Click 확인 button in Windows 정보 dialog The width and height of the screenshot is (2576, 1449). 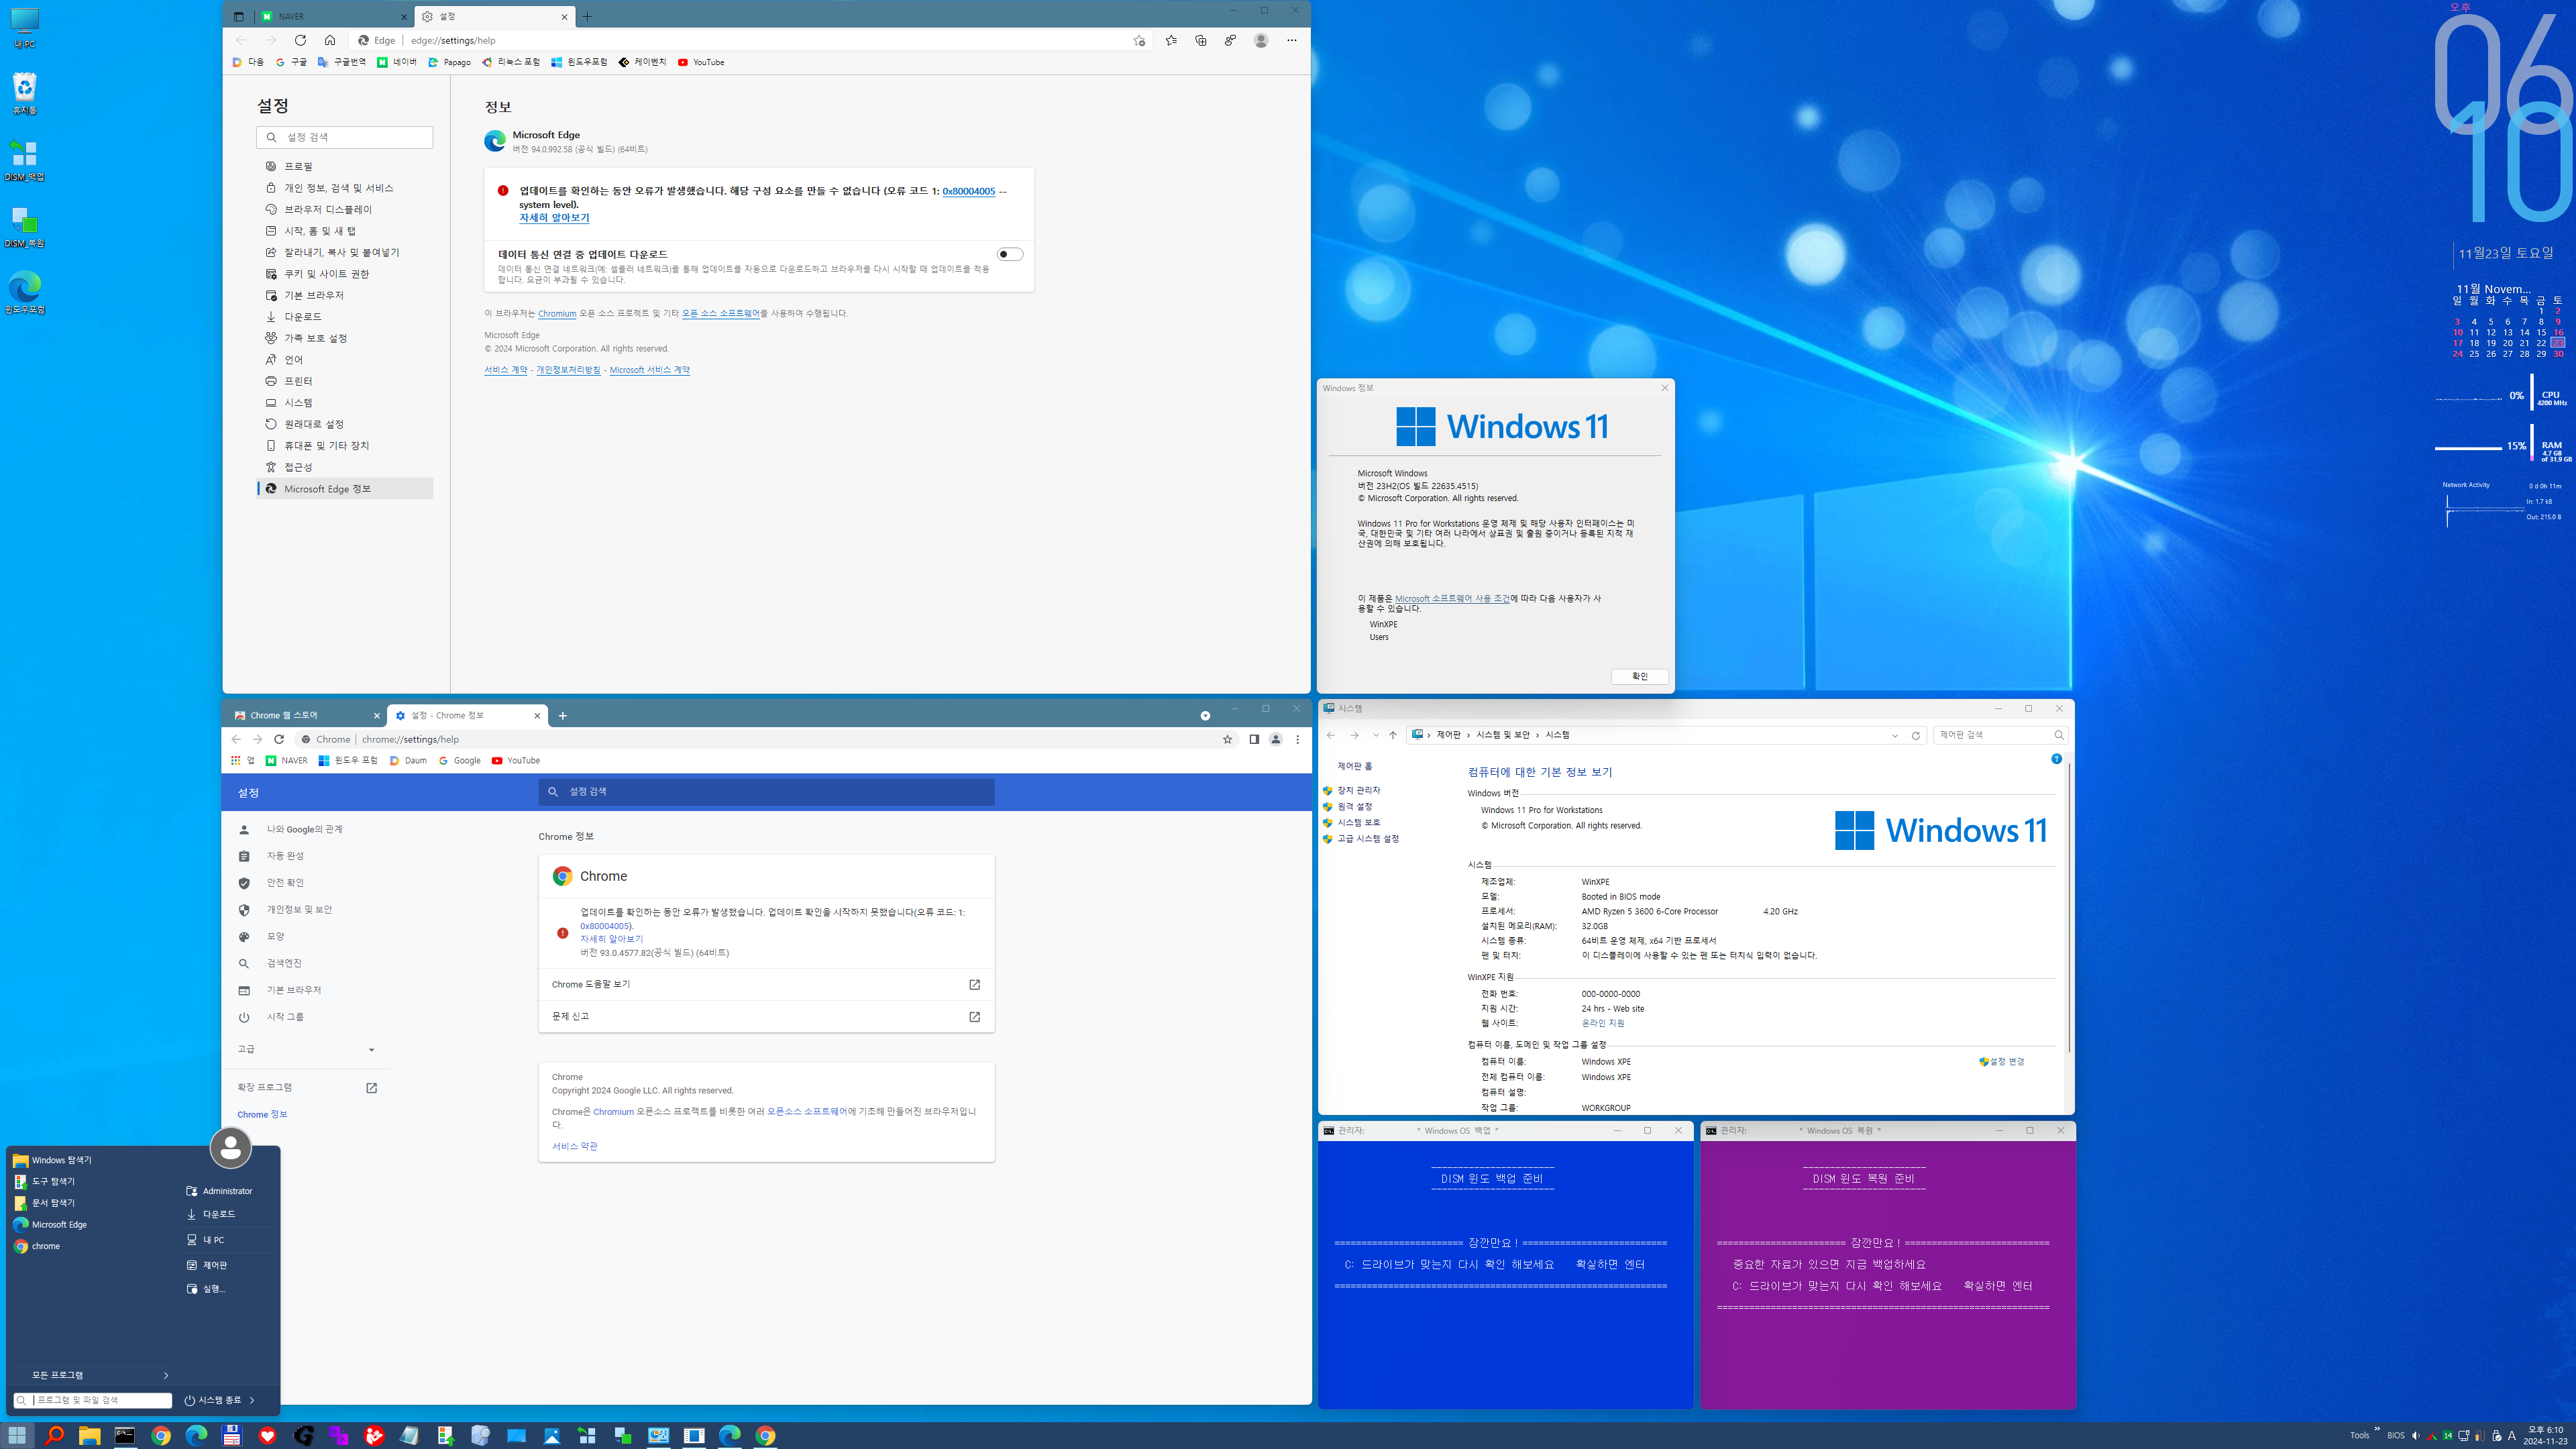coord(1639,676)
